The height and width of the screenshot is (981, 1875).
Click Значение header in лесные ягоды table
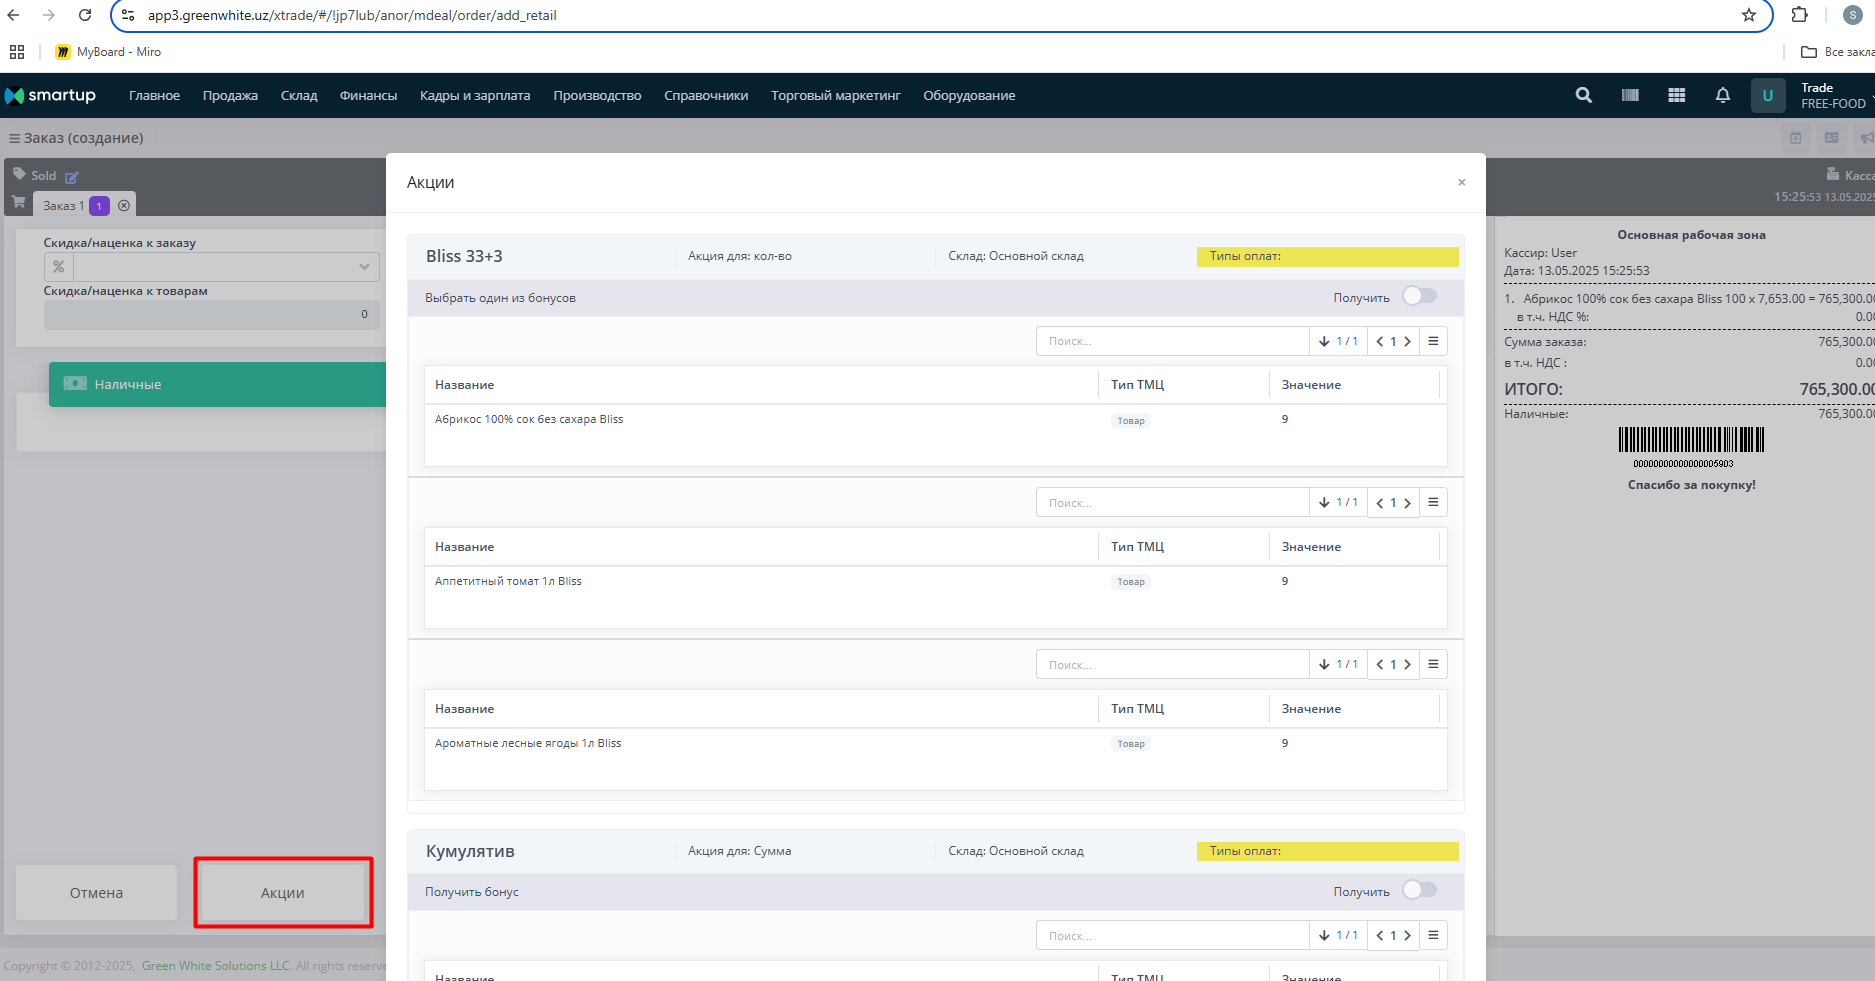pyautogui.click(x=1311, y=709)
